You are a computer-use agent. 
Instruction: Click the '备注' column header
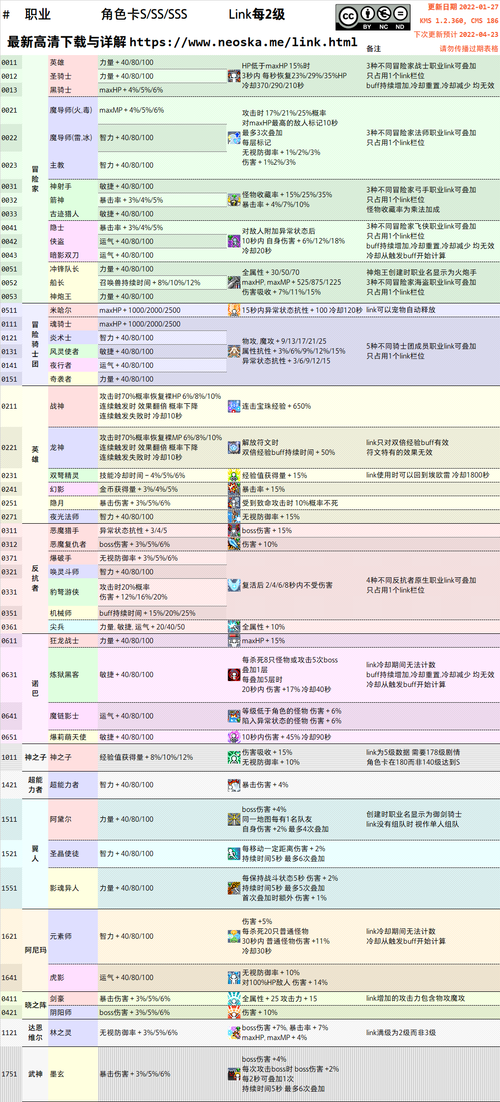pos(374,48)
